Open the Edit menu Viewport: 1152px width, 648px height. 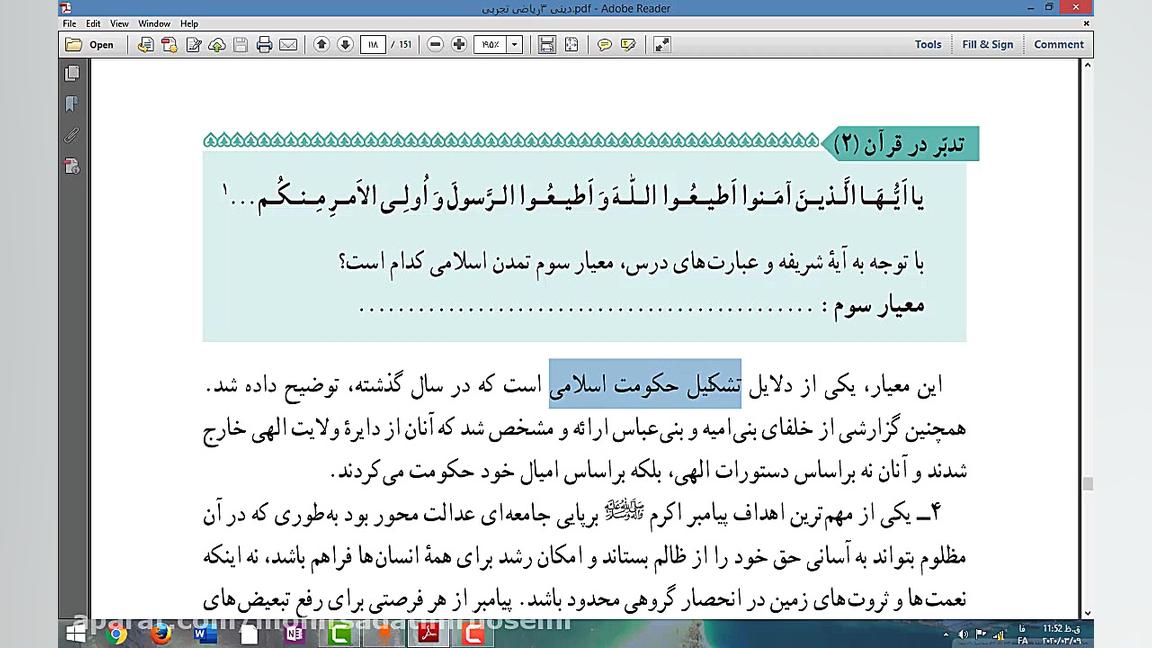pyautogui.click(x=93, y=24)
